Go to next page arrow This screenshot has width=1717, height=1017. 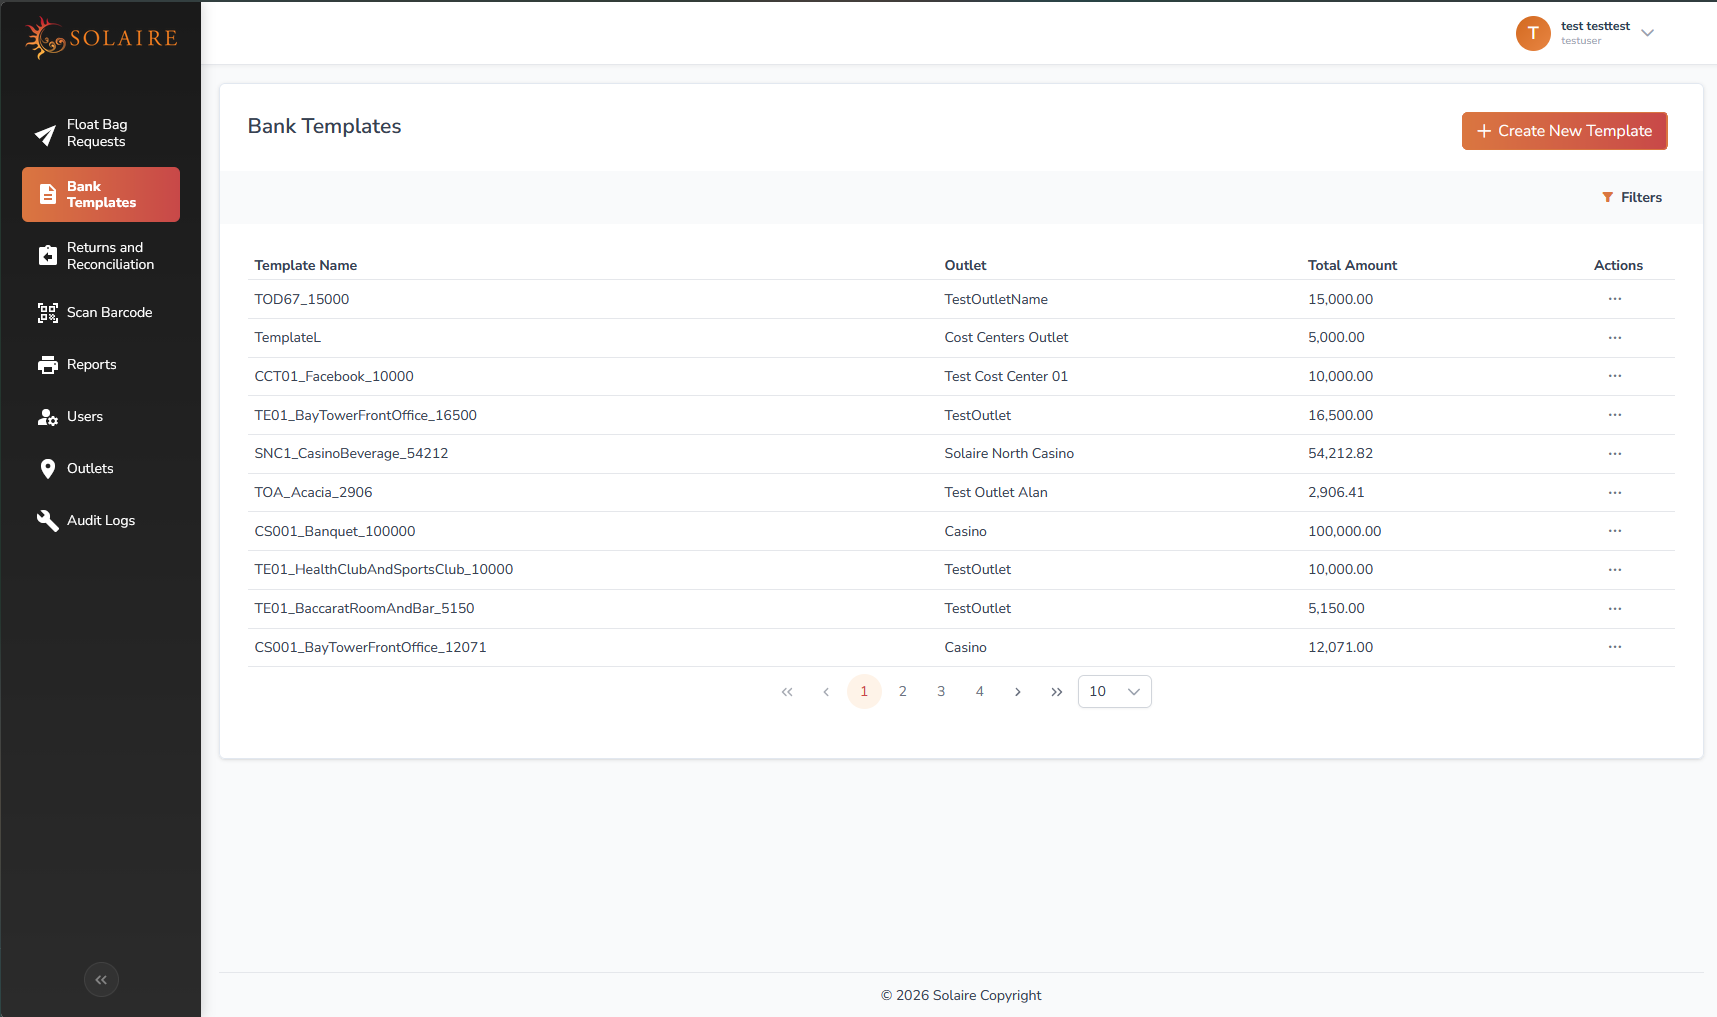[x=1018, y=692]
